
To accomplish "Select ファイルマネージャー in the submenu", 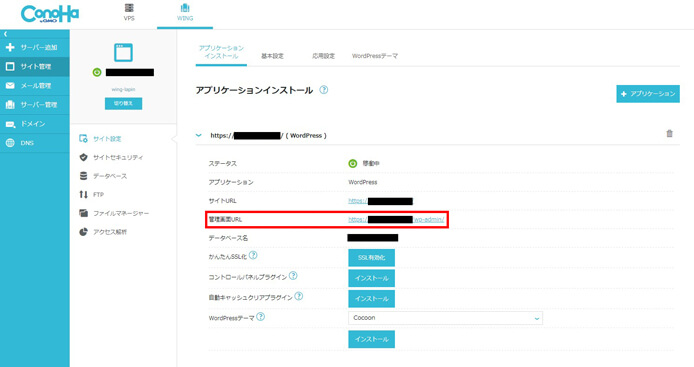I will [121, 213].
